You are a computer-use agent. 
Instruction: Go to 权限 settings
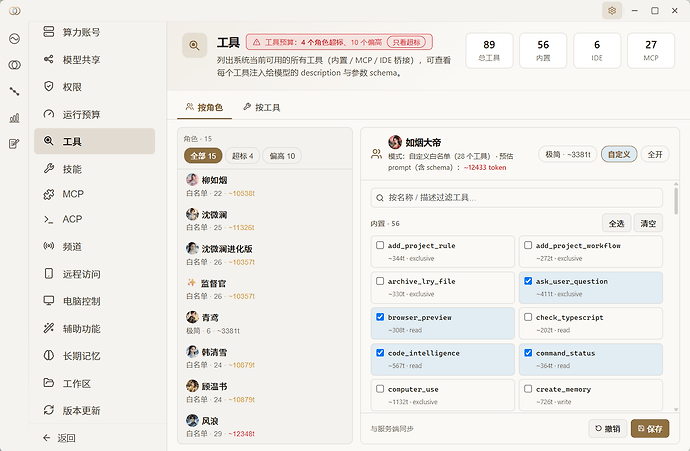coord(94,87)
